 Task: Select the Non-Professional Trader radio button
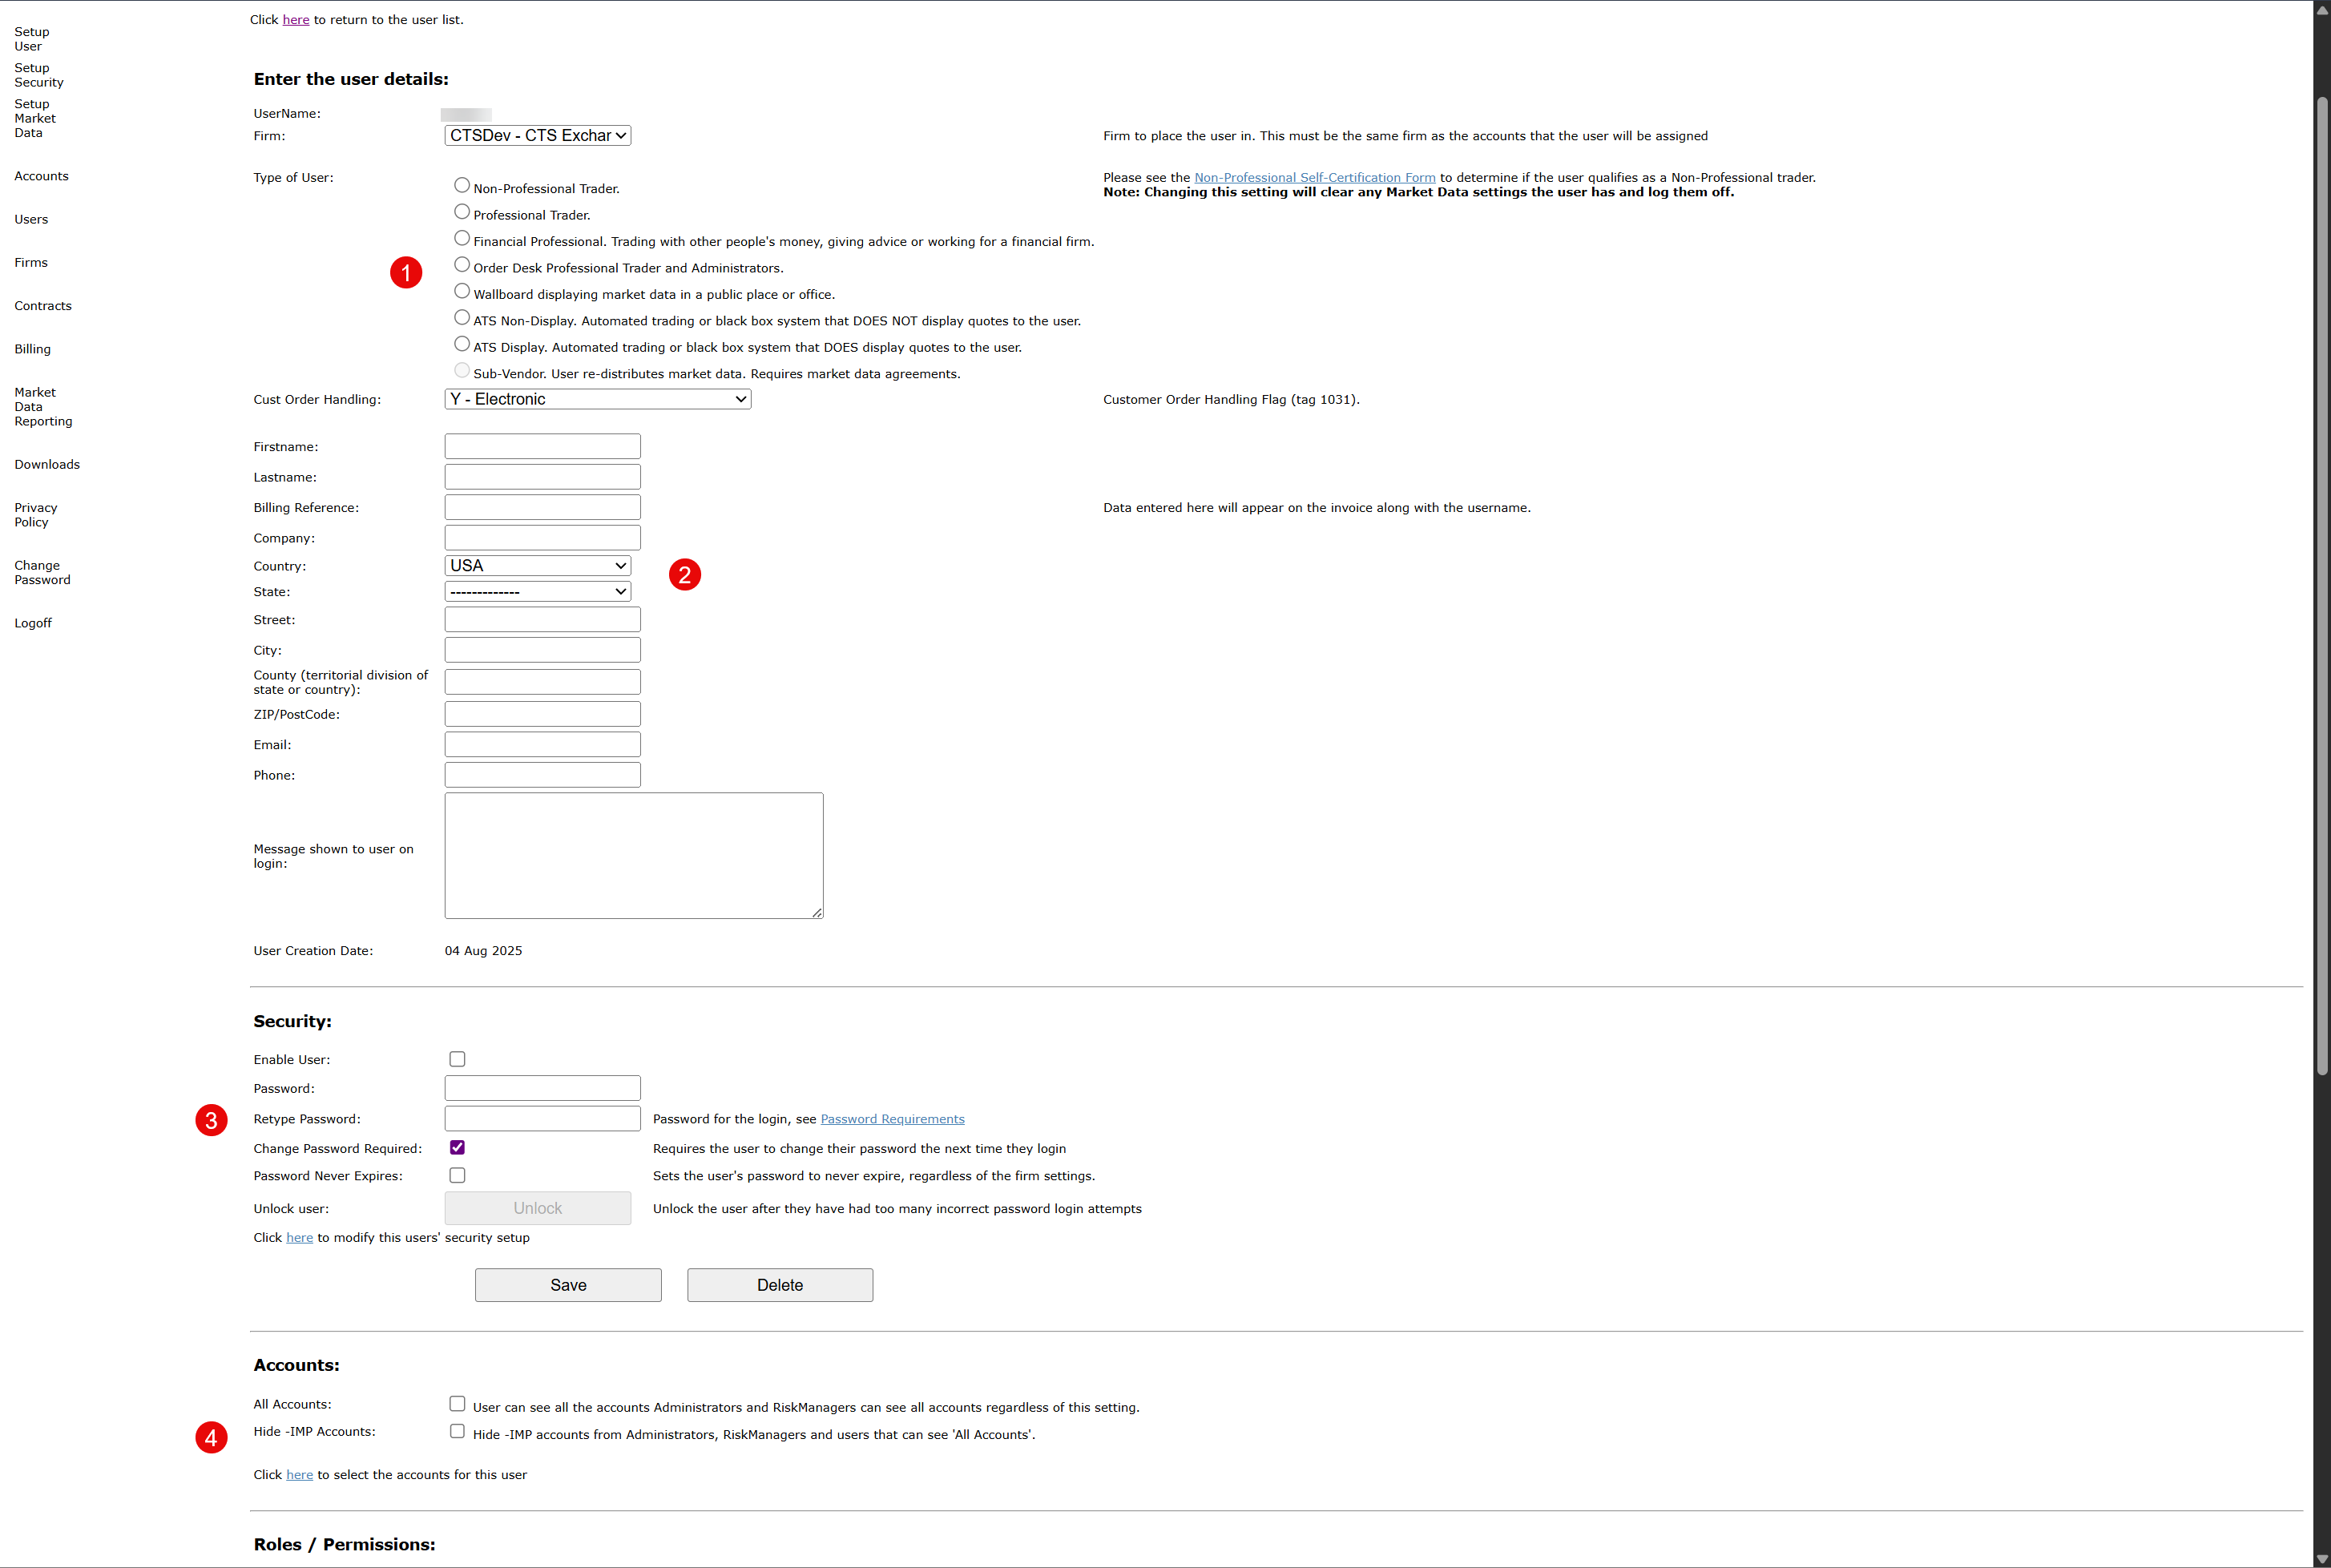click(x=461, y=185)
